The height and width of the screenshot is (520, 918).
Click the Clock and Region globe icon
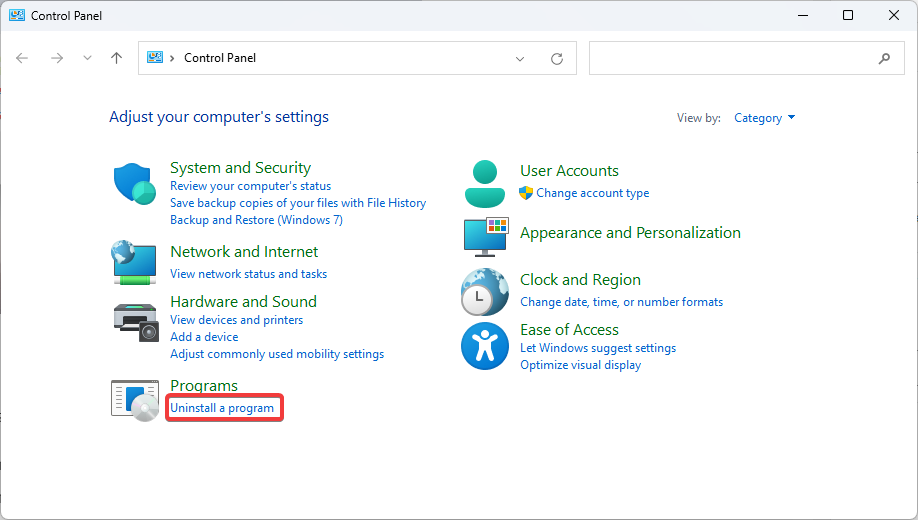[485, 292]
